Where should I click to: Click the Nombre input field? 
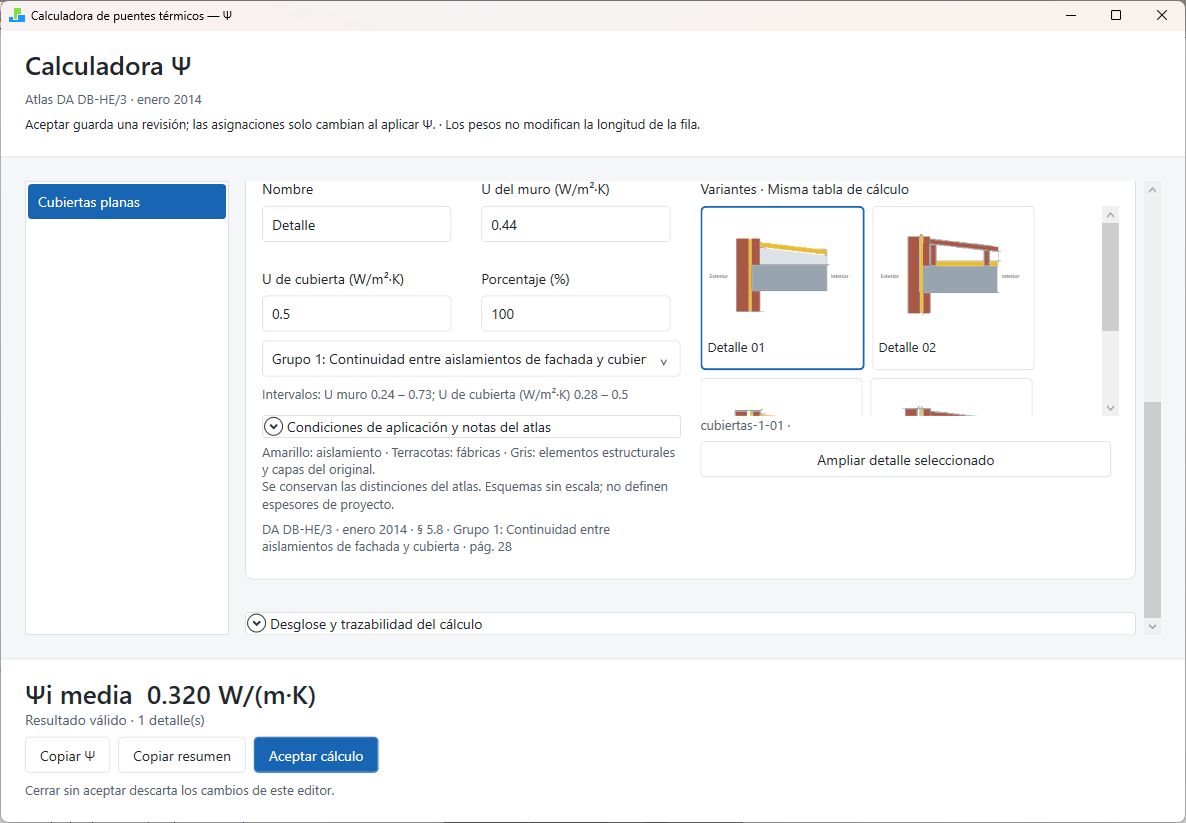[x=356, y=225]
